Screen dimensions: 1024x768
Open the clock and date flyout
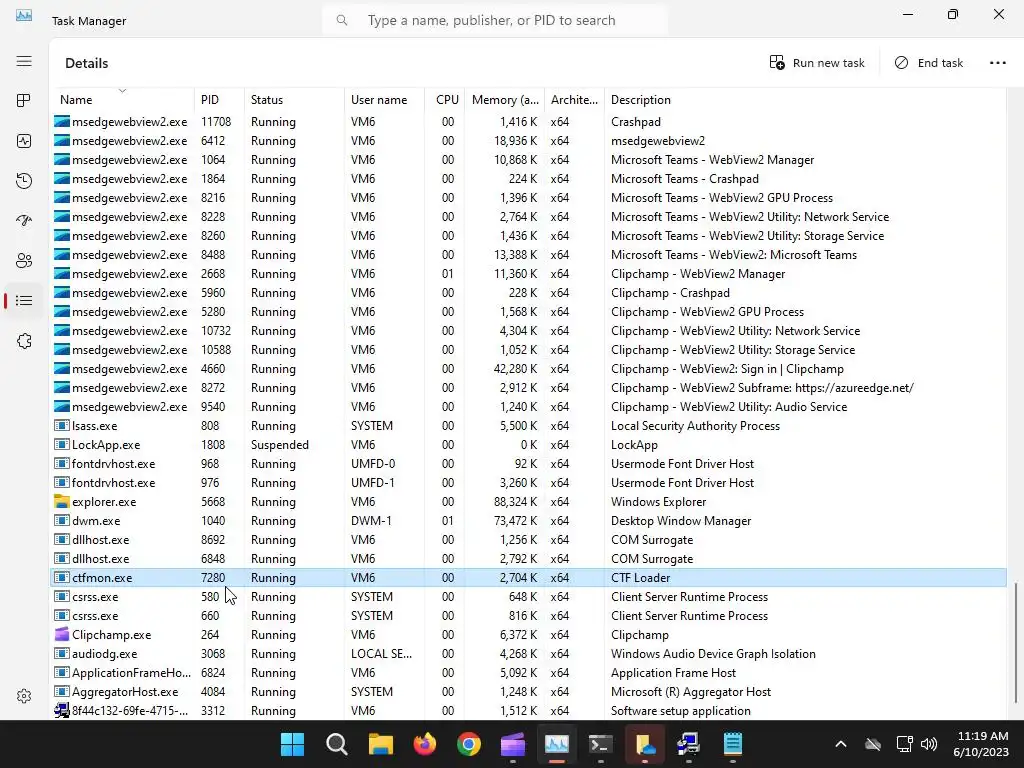[x=981, y=744]
